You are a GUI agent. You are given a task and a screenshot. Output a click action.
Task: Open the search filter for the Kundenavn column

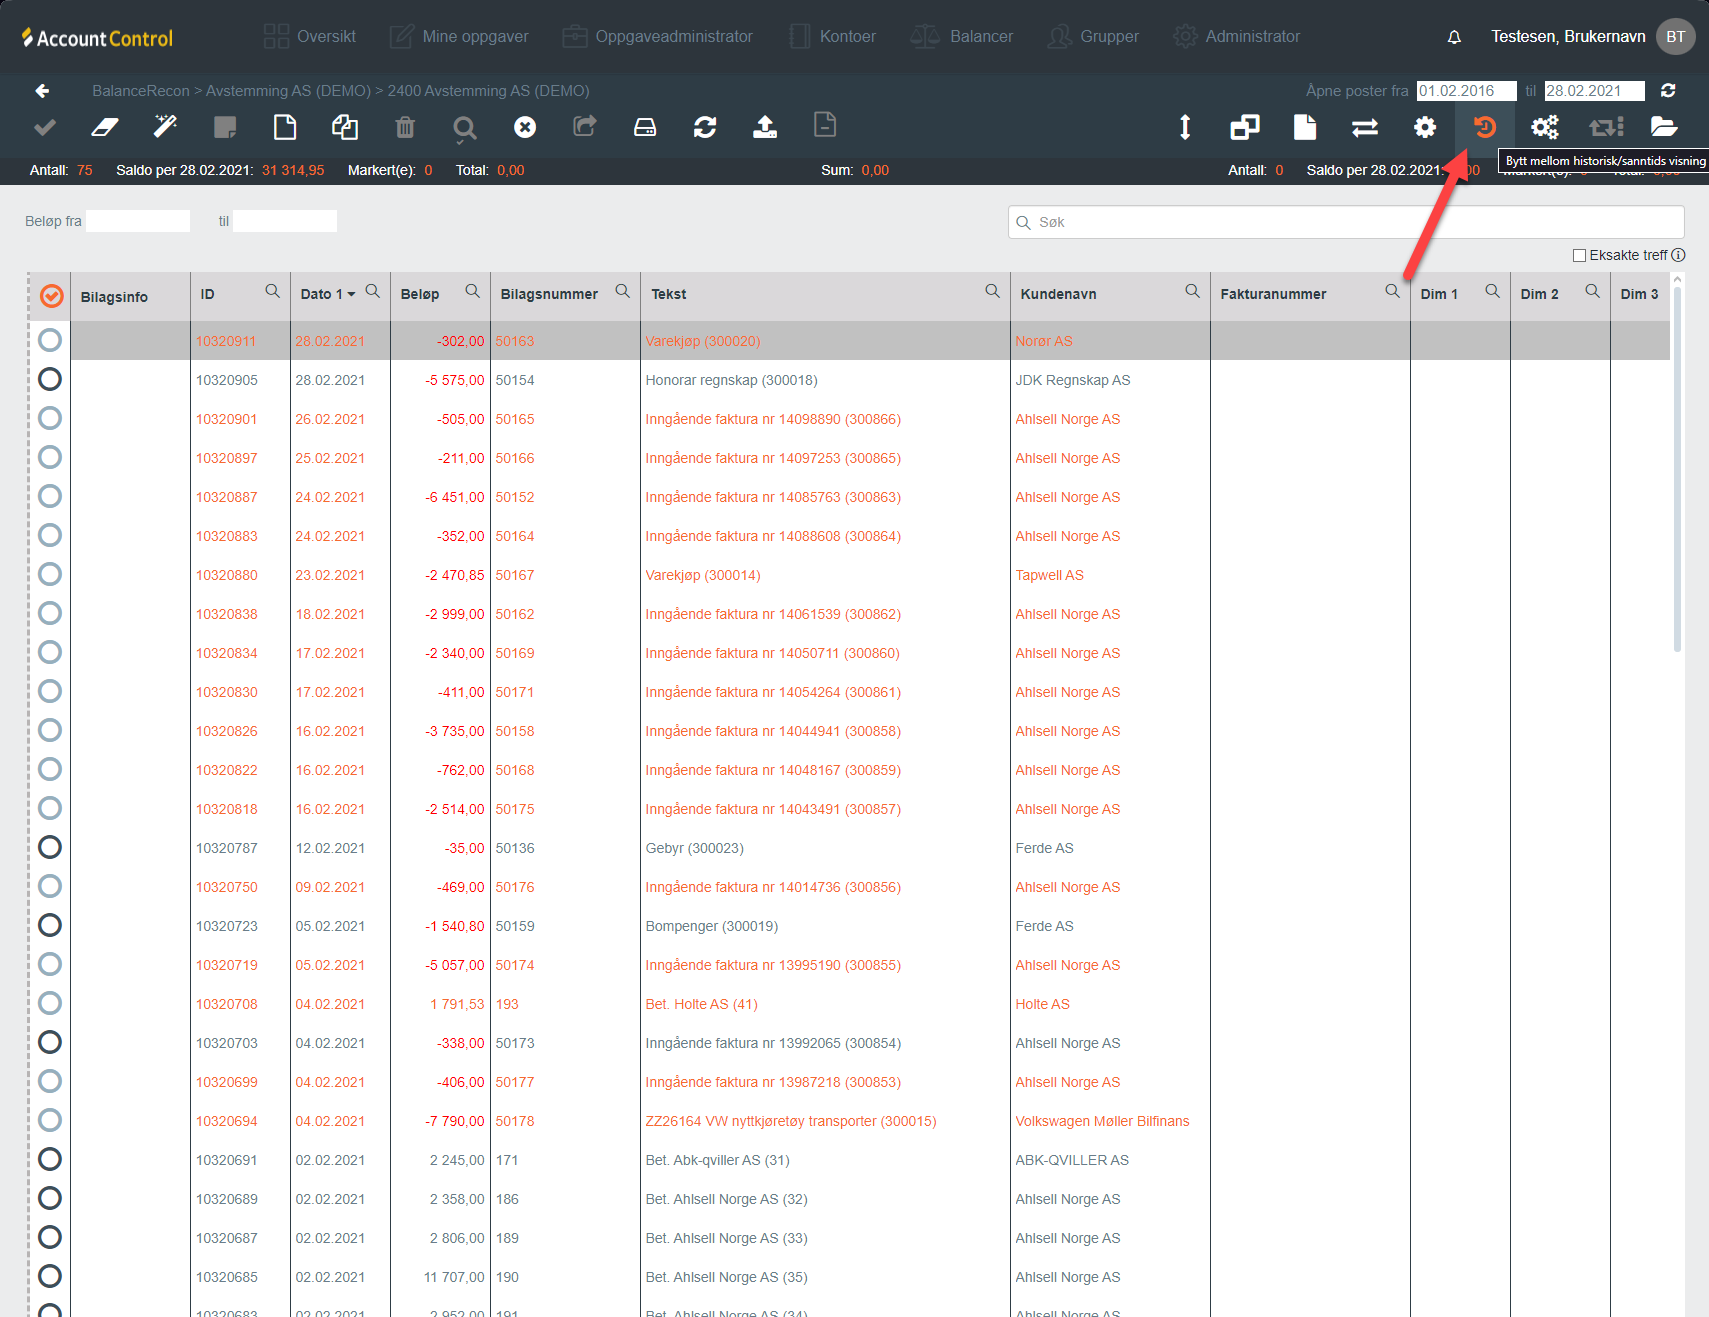[x=1192, y=291]
